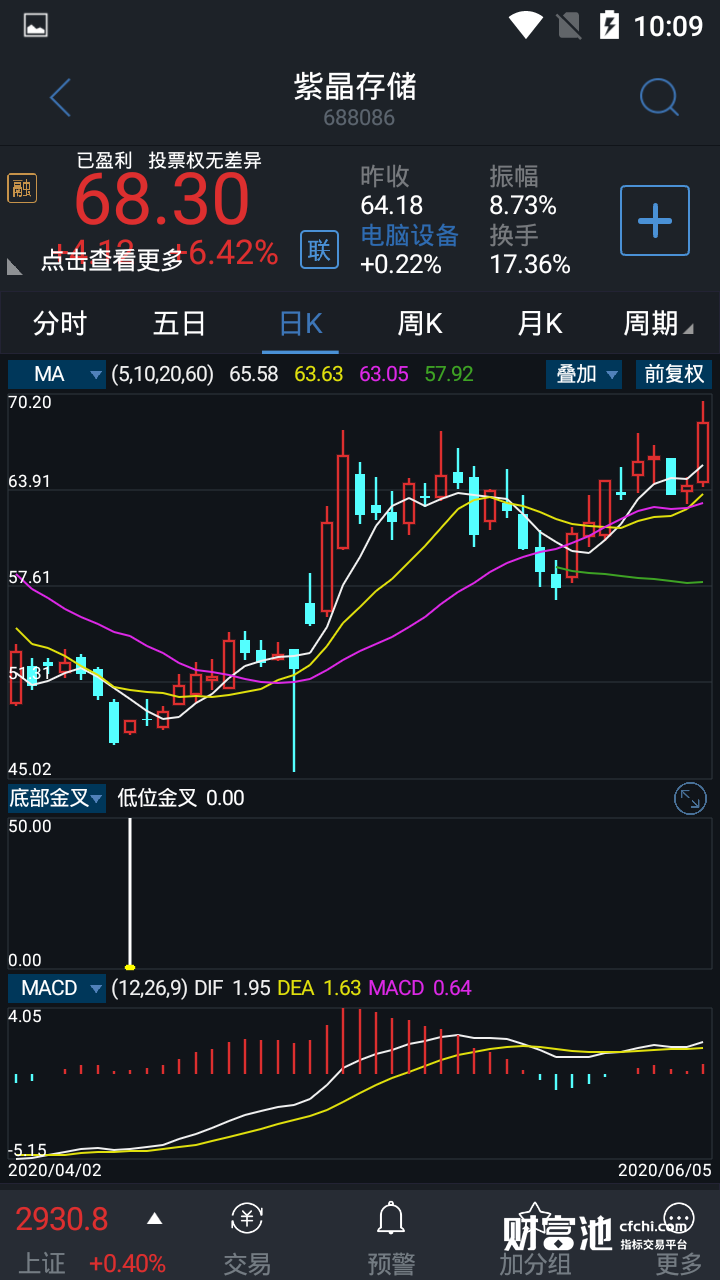Expand the 叠加 overlay dropdown
The image size is (720, 1280).
(584, 375)
